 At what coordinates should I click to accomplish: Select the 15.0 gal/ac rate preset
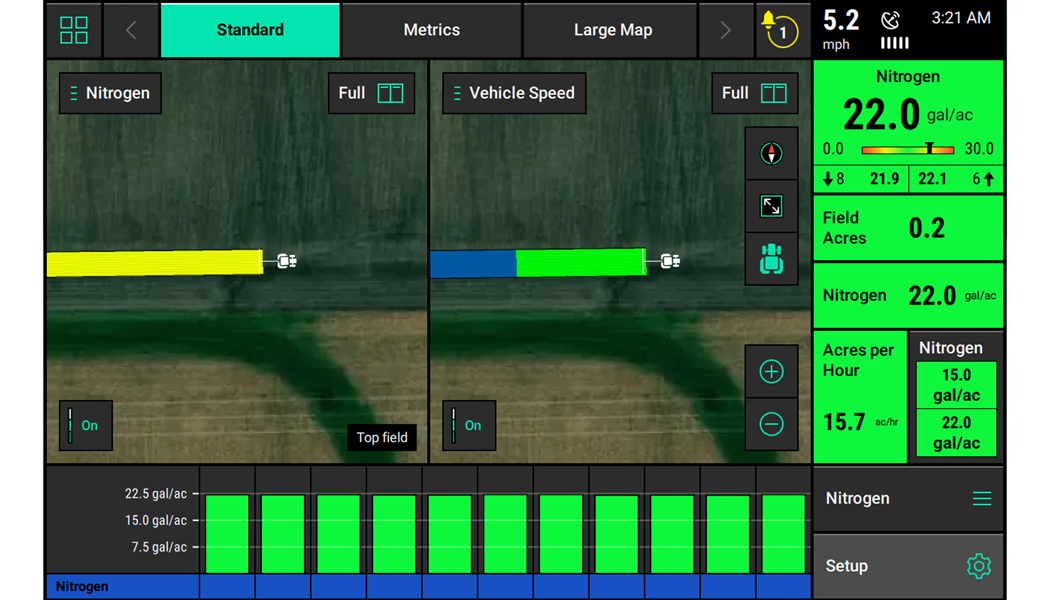[x=956, y=385]
